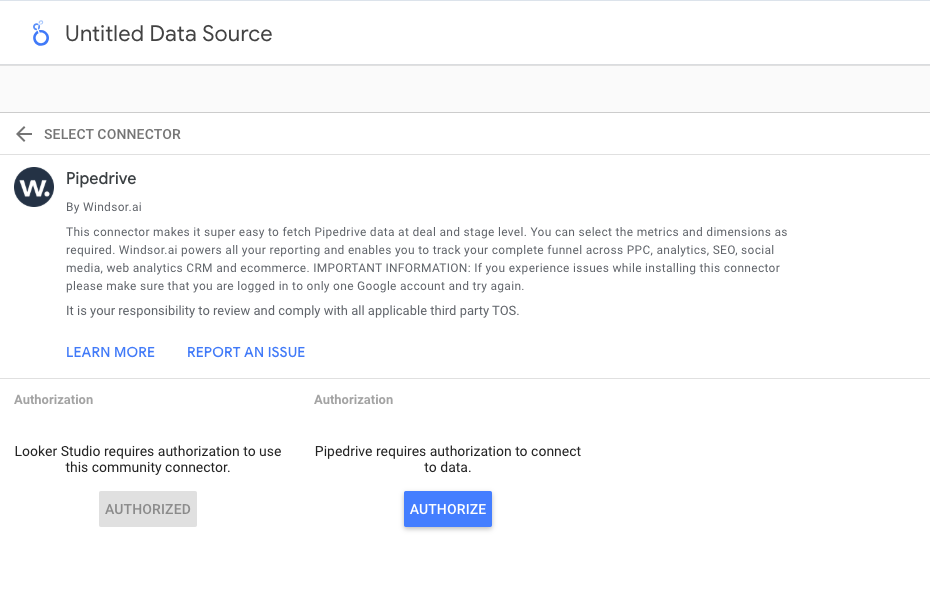Open the REPORT AN ISSUE link
This screenshot has height=613, width=930.
[246, 352]
